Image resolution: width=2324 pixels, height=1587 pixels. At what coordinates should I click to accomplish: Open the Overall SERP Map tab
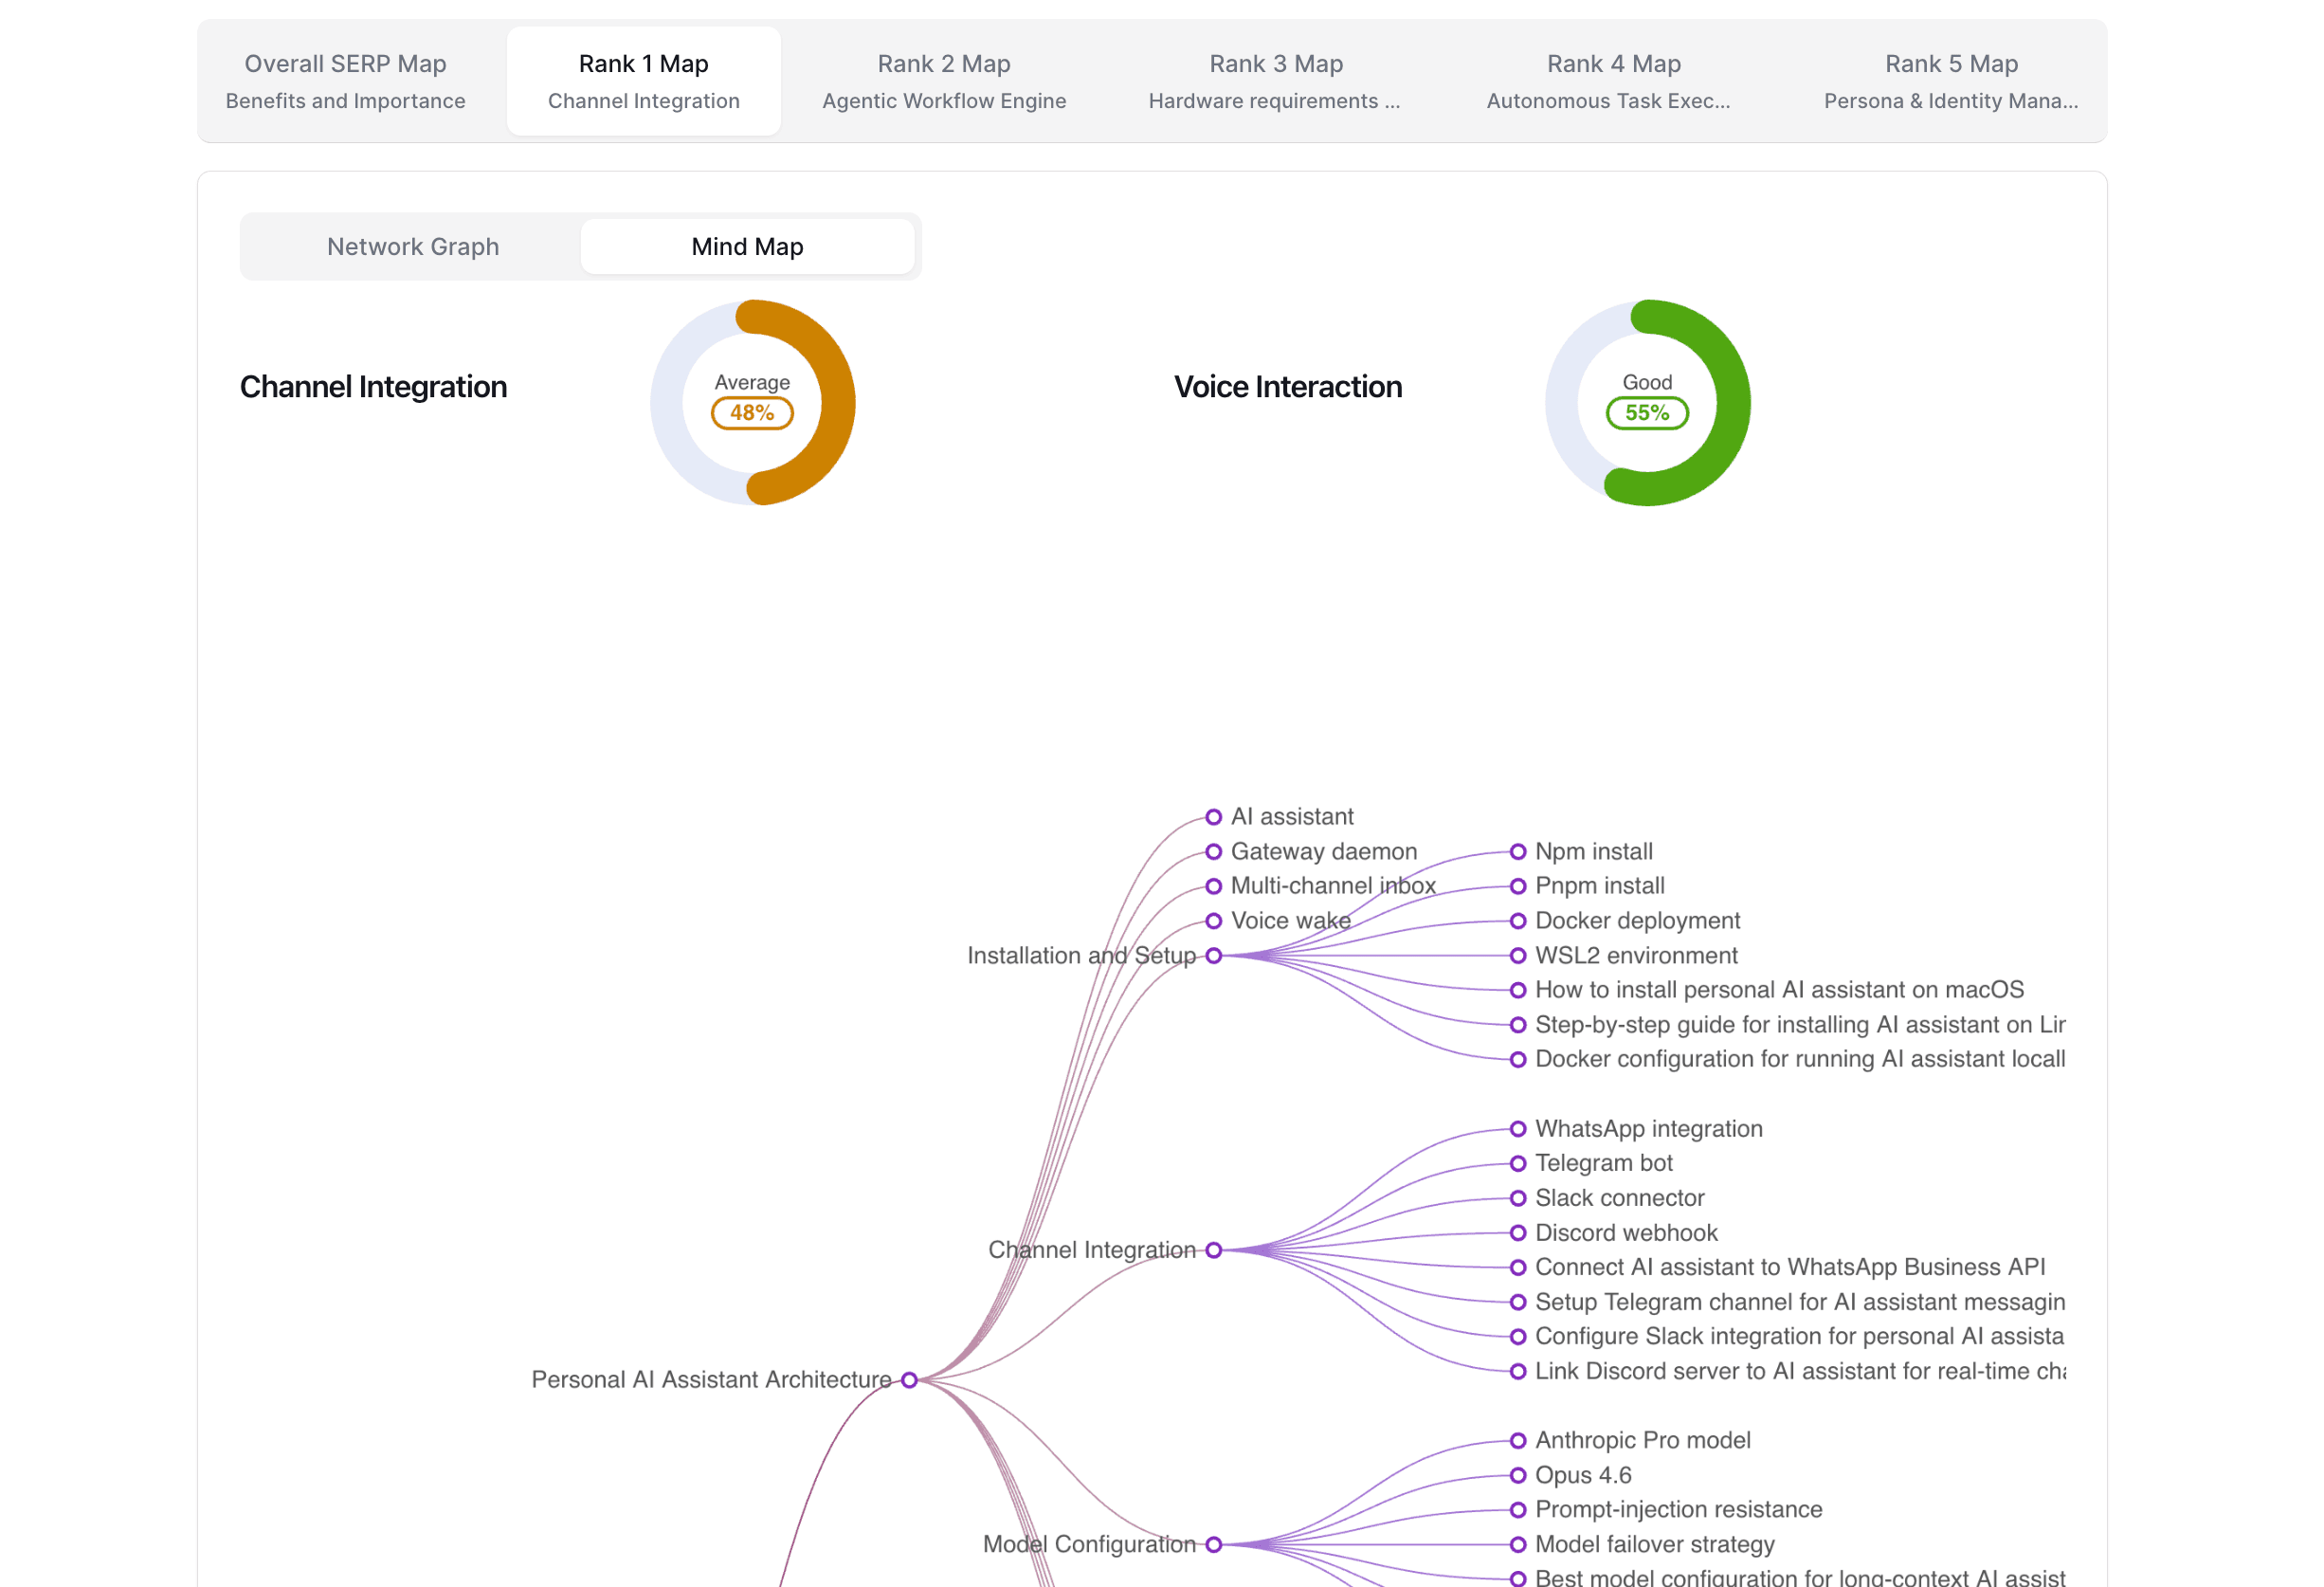click(345, 80)
